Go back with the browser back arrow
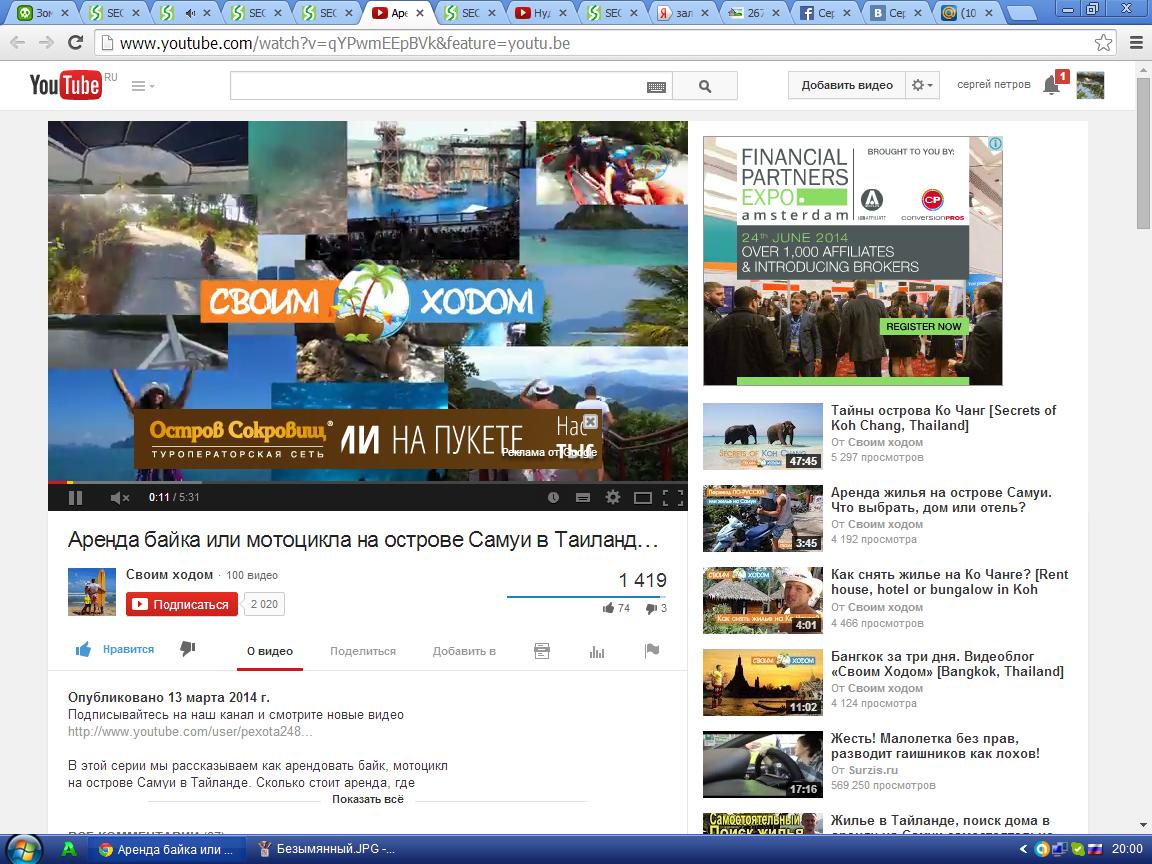The height and width of the screenshot is (864, 1152). click(18, 43)
